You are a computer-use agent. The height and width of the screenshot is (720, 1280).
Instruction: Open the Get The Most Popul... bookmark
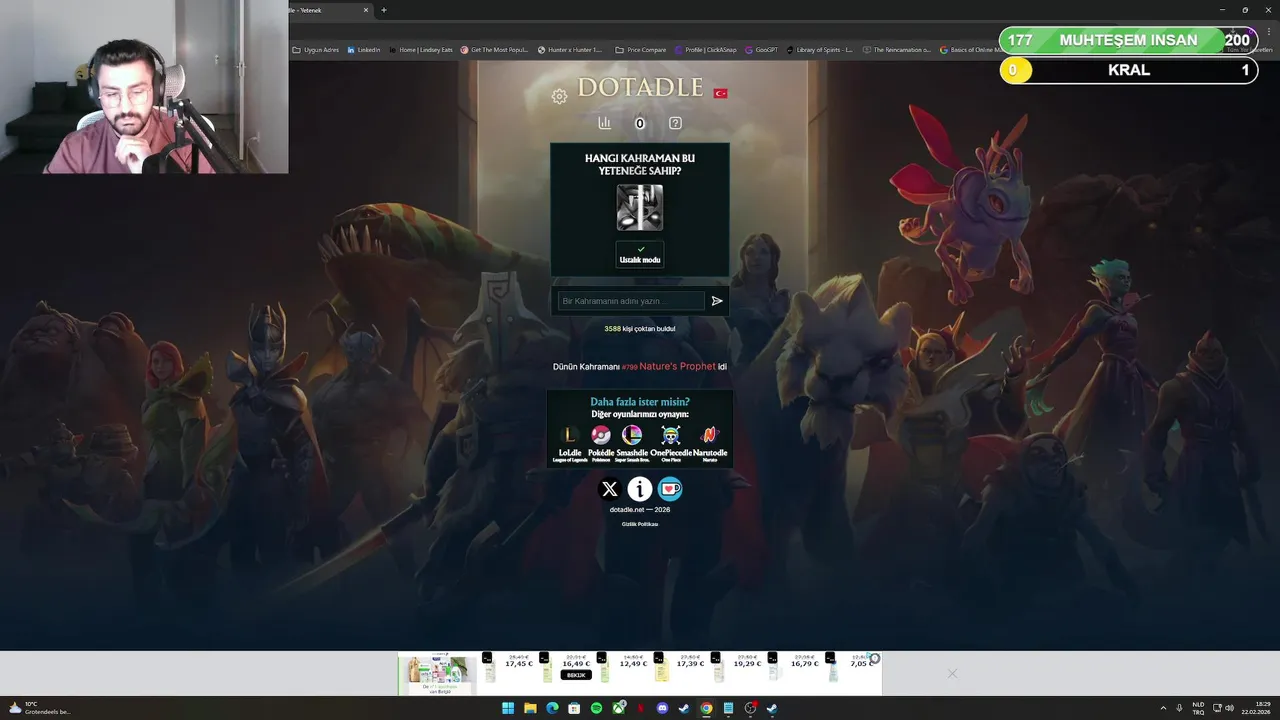point(494,49)
